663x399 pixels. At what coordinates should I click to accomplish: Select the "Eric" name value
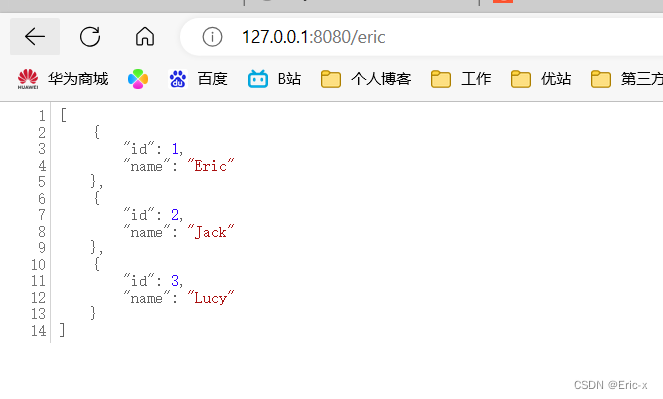(x=211, y=165)
